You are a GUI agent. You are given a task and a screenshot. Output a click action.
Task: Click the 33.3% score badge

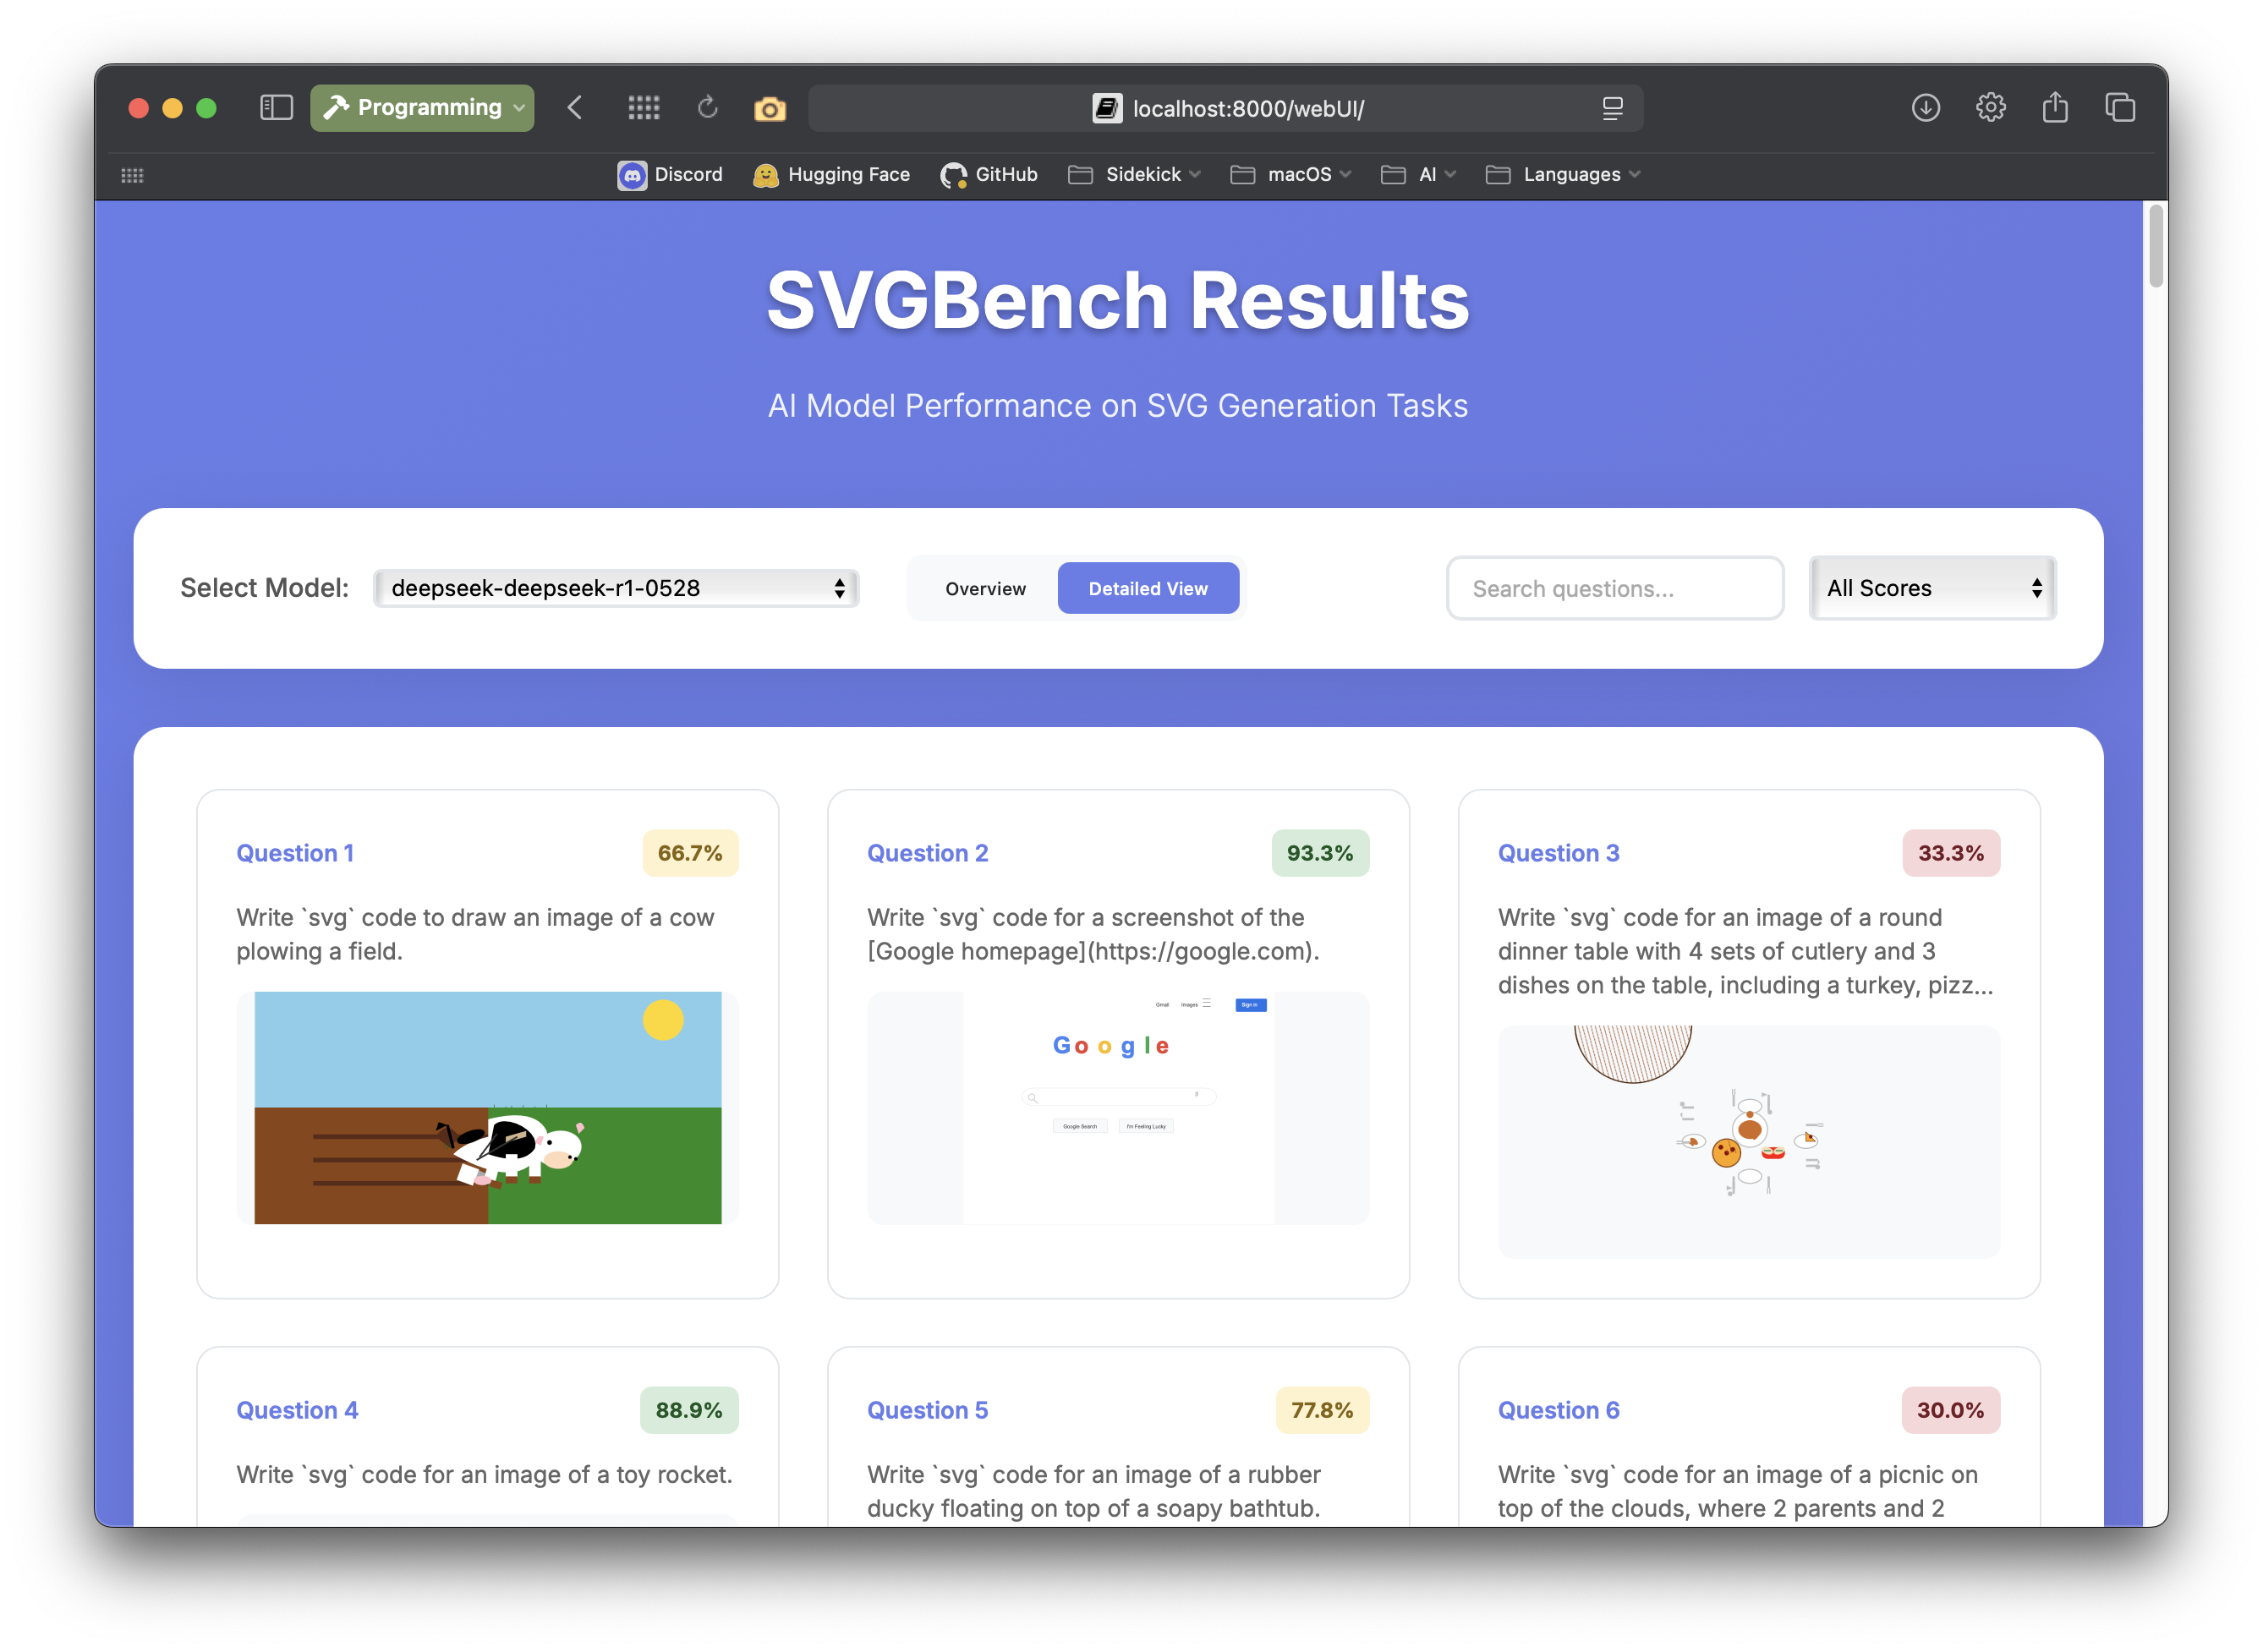click(x=1951, y=853)
